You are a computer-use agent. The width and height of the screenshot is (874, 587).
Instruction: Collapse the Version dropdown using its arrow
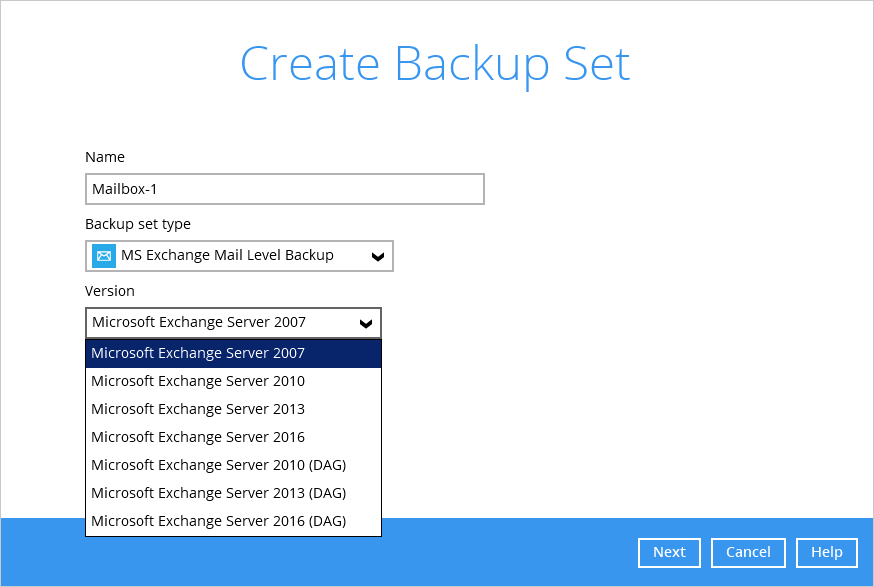pyautogui.click(x=366, y=323)
